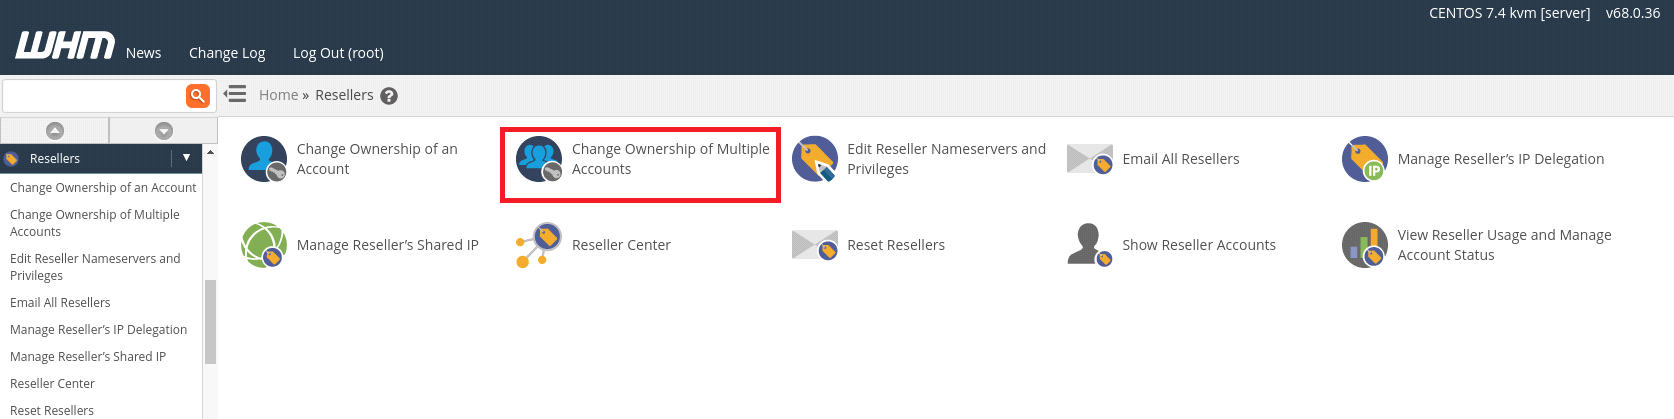Open sidebar link Manage Reseller's IP Delegation
Screen dimensions: 1674x419
[98, 330]
